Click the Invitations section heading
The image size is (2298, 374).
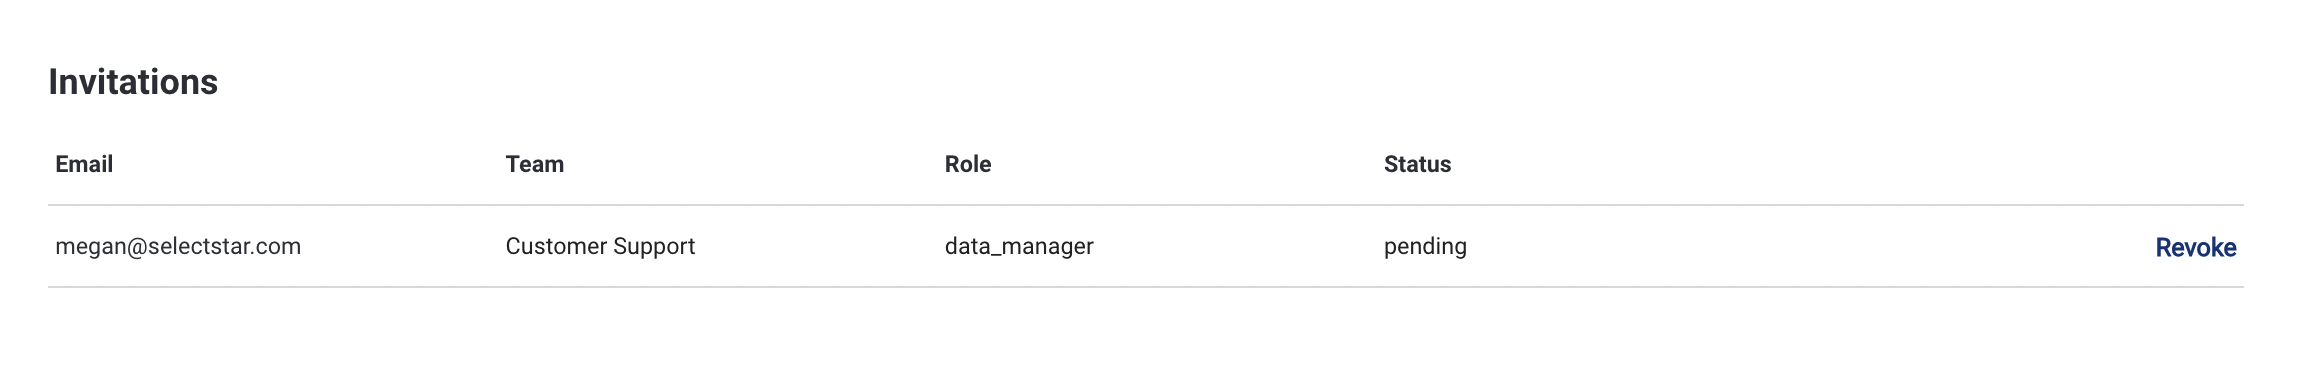pyautogui.click(x=133, y=82)
